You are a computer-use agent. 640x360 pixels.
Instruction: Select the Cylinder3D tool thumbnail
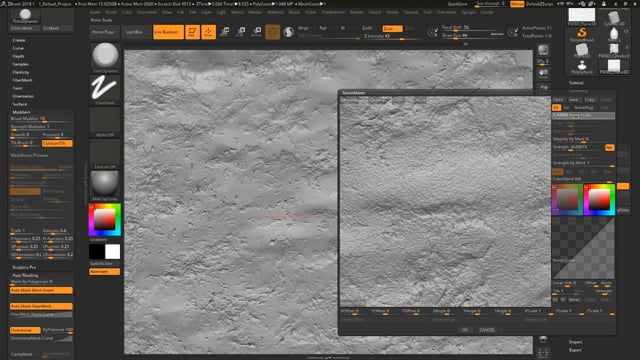pyautogui.click(x=614, y=18)
